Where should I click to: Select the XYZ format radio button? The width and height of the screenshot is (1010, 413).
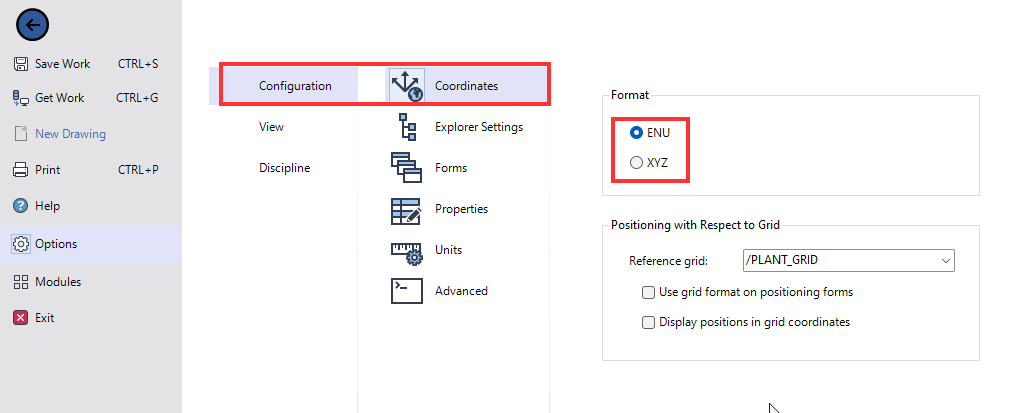click(636, 162)
